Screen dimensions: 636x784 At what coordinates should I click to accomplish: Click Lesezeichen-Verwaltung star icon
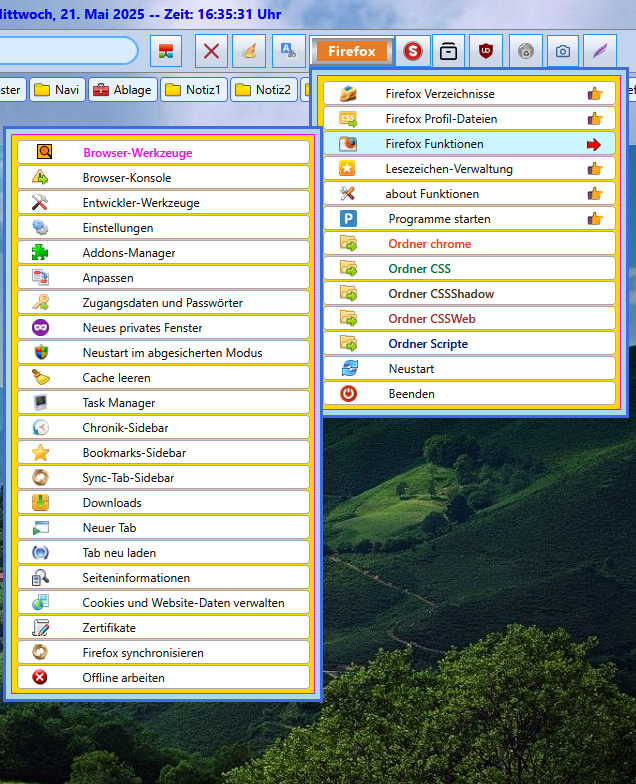tap(347, 168)
